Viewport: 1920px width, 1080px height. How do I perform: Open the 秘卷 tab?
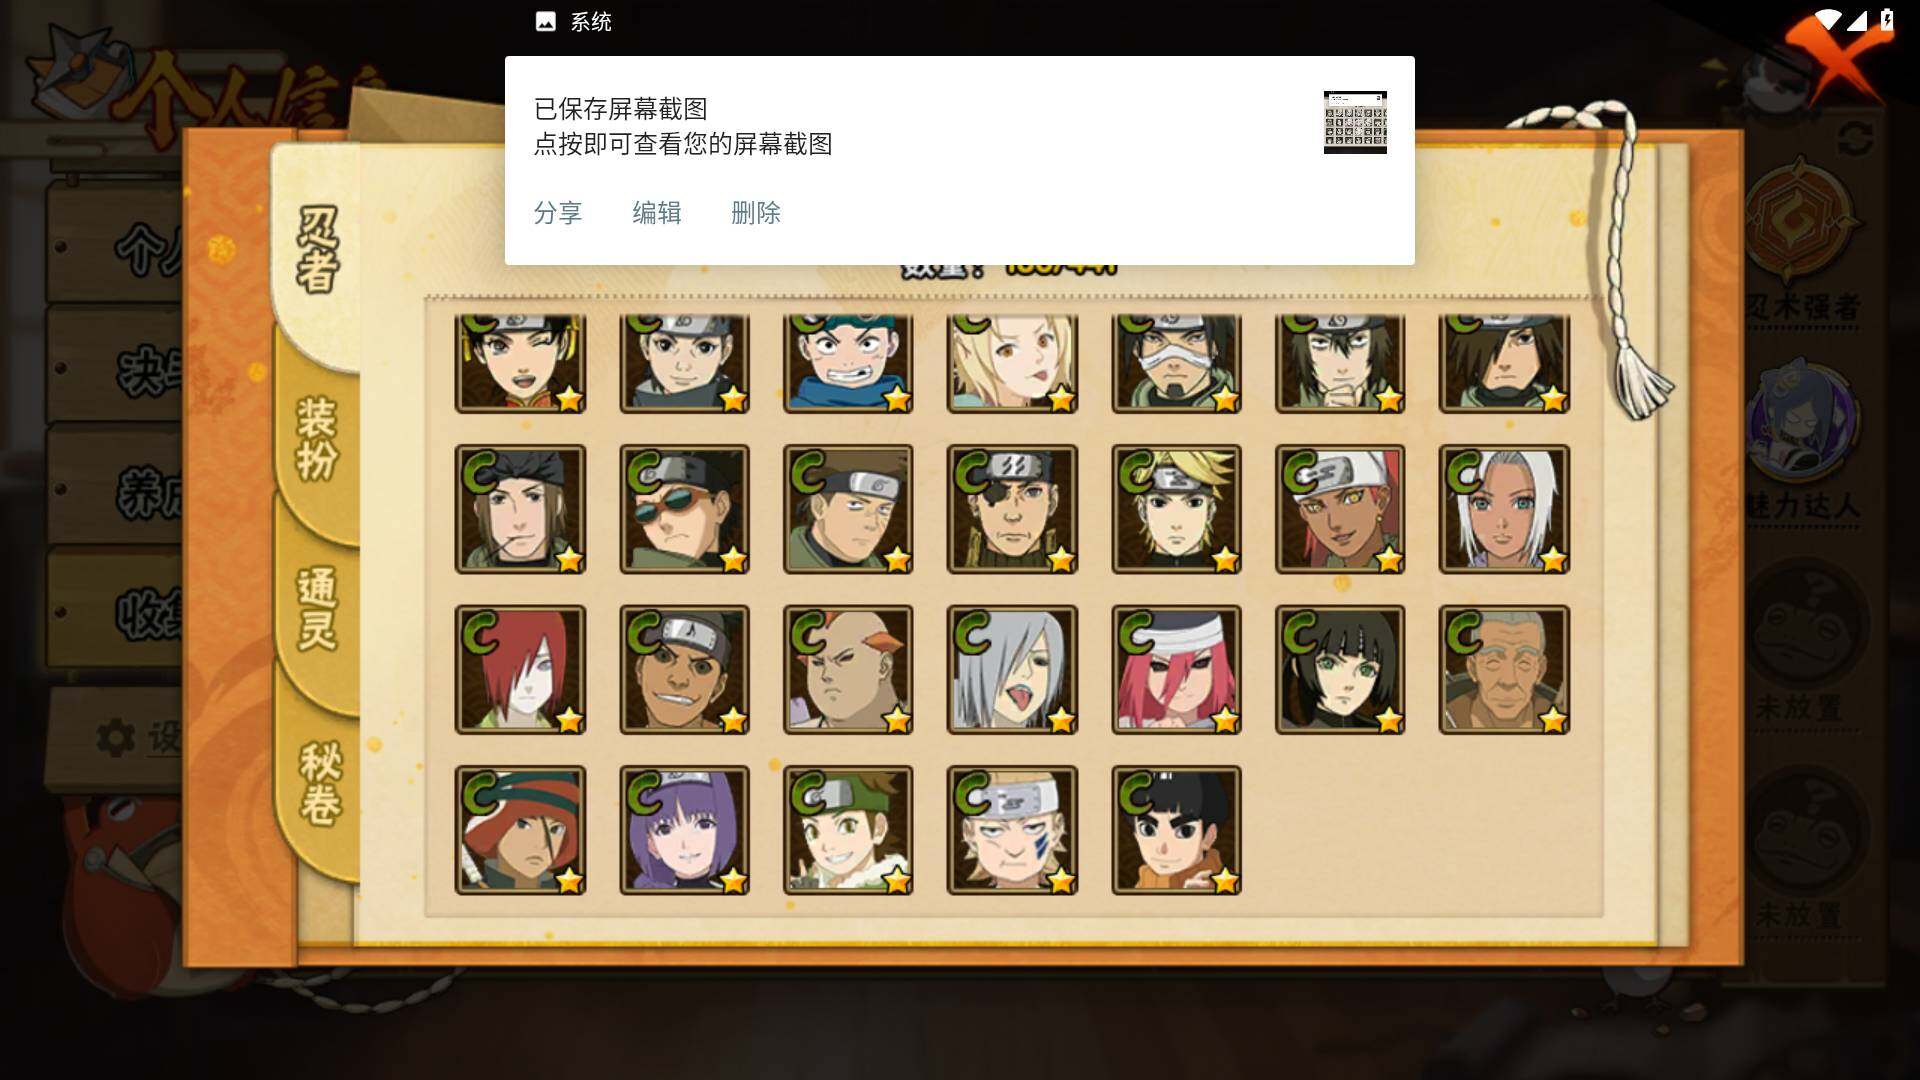point(320,783)
